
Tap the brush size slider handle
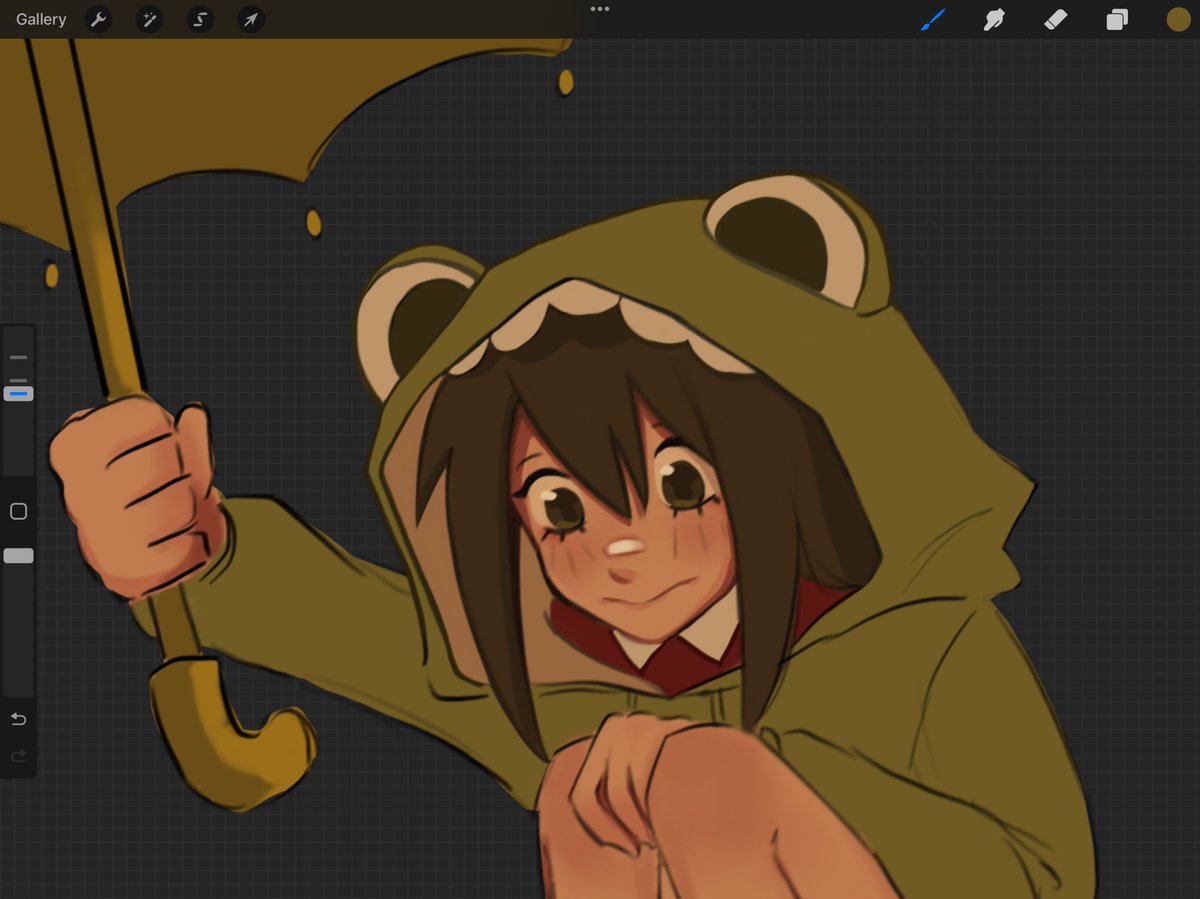click(19, 394)
